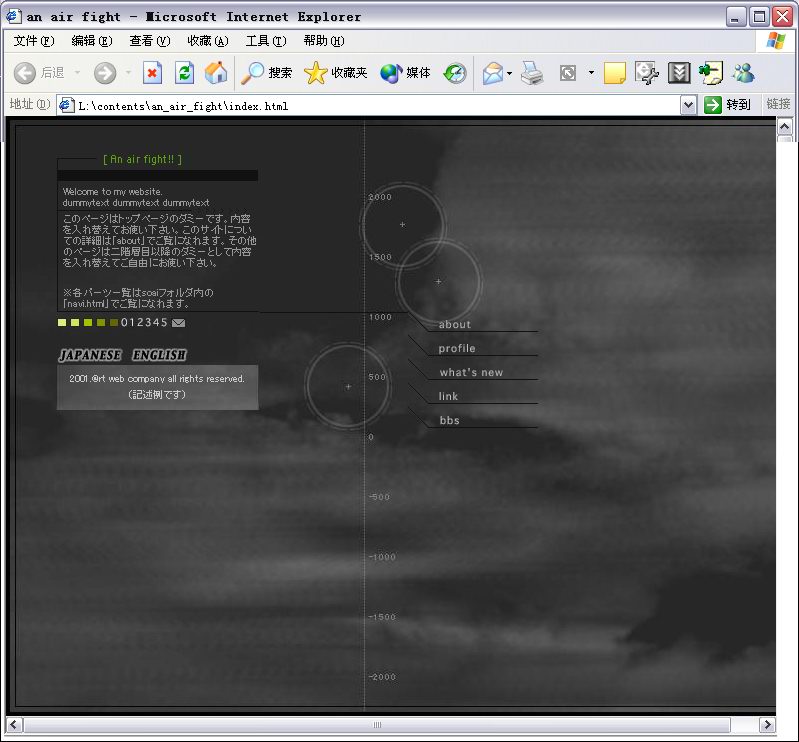The width and height of the screenshot is (799, 742).
Task: Click the "about" navigation link
Action: click(454, 325)
